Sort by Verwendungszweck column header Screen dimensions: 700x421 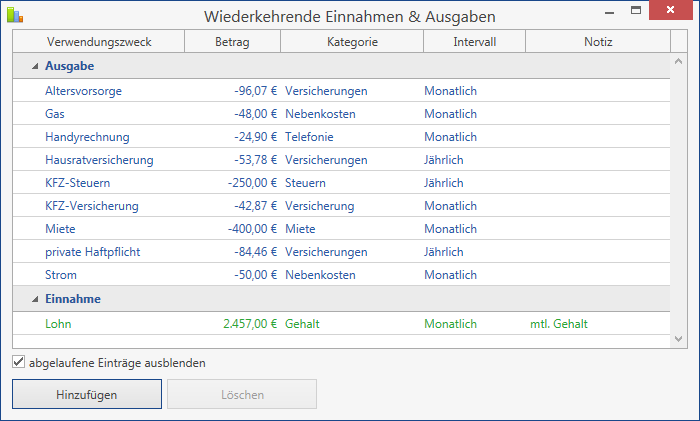click(x=99, y=42)
